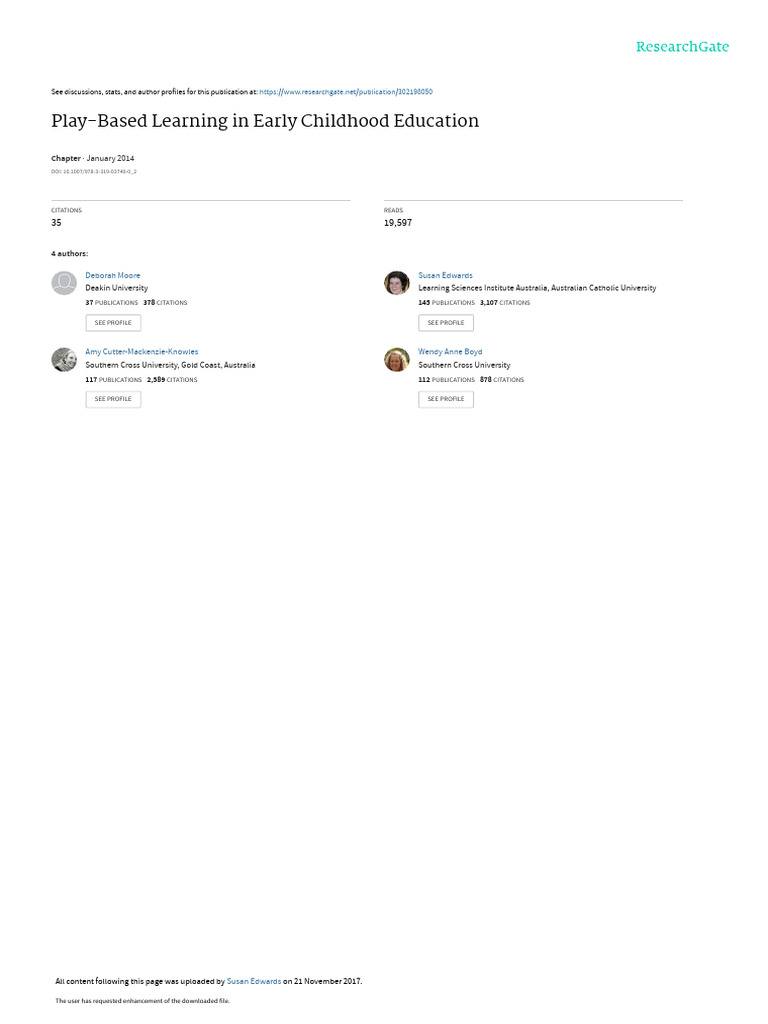Click See Profile under Wendy Anne Boyd
Viewport: 768px width, 1024px height.
(446, 399)
